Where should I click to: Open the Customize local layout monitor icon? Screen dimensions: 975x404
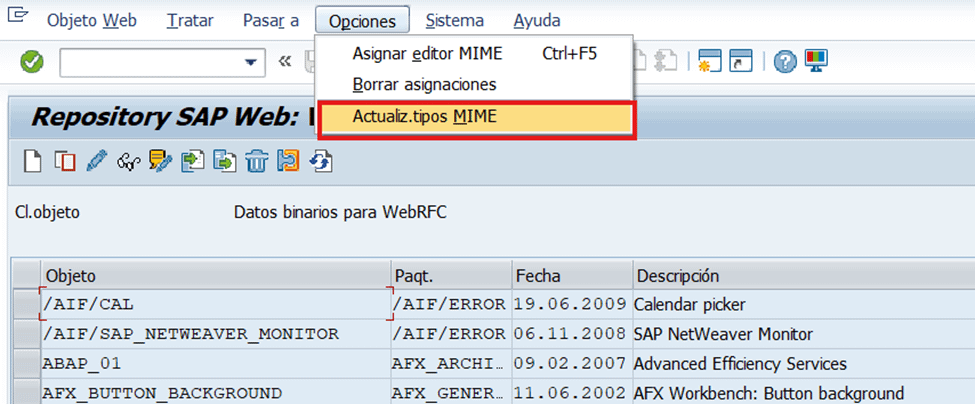coord(817,62)
